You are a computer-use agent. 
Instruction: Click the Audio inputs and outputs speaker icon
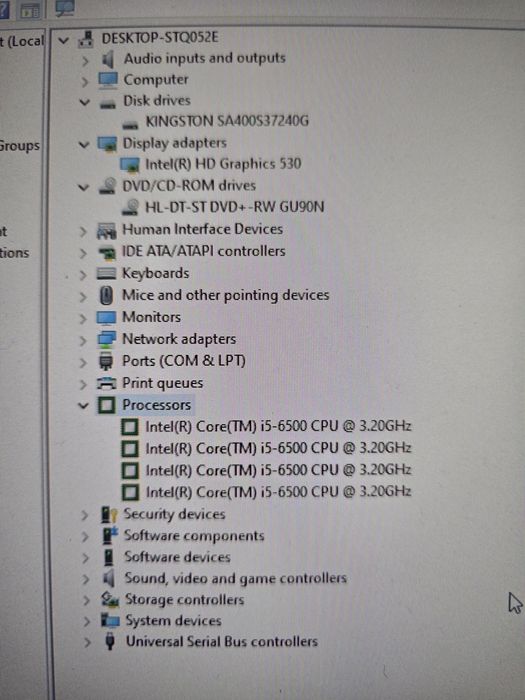point(108,59)
